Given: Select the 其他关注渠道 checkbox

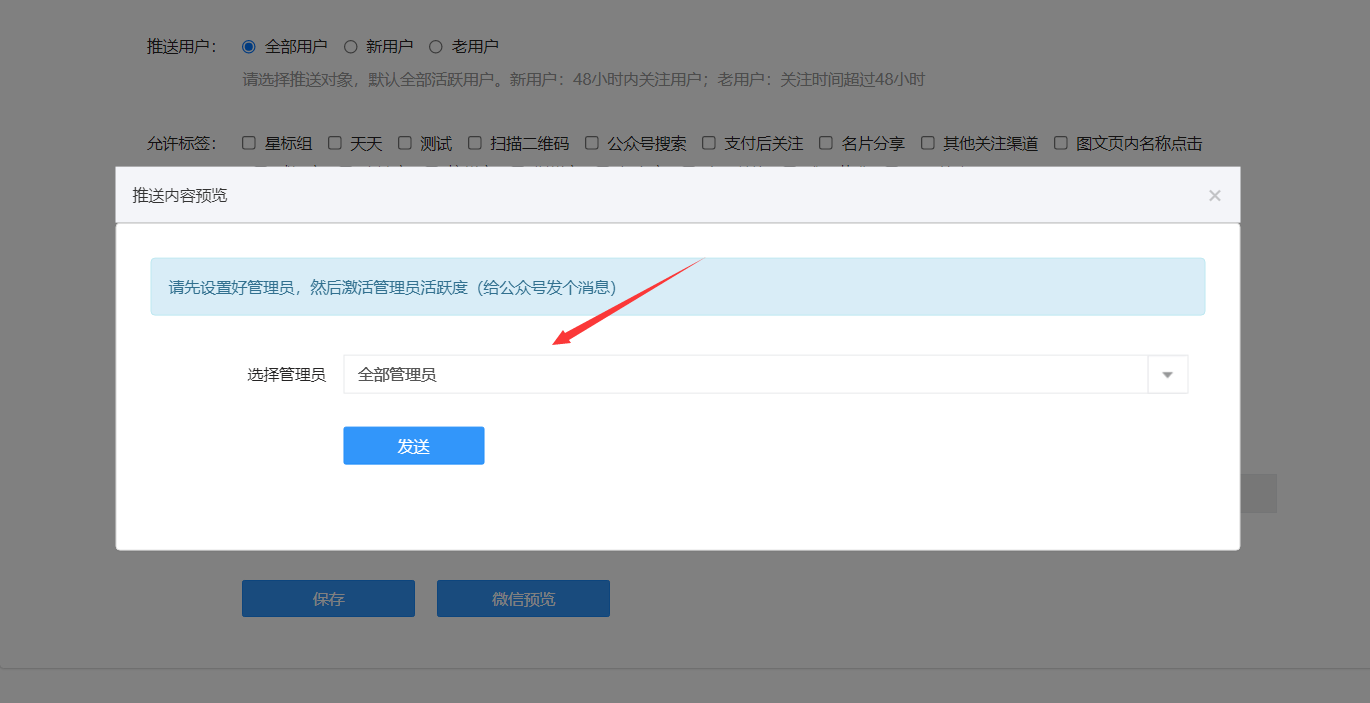Looking at the screenshot, I should 928,143.
